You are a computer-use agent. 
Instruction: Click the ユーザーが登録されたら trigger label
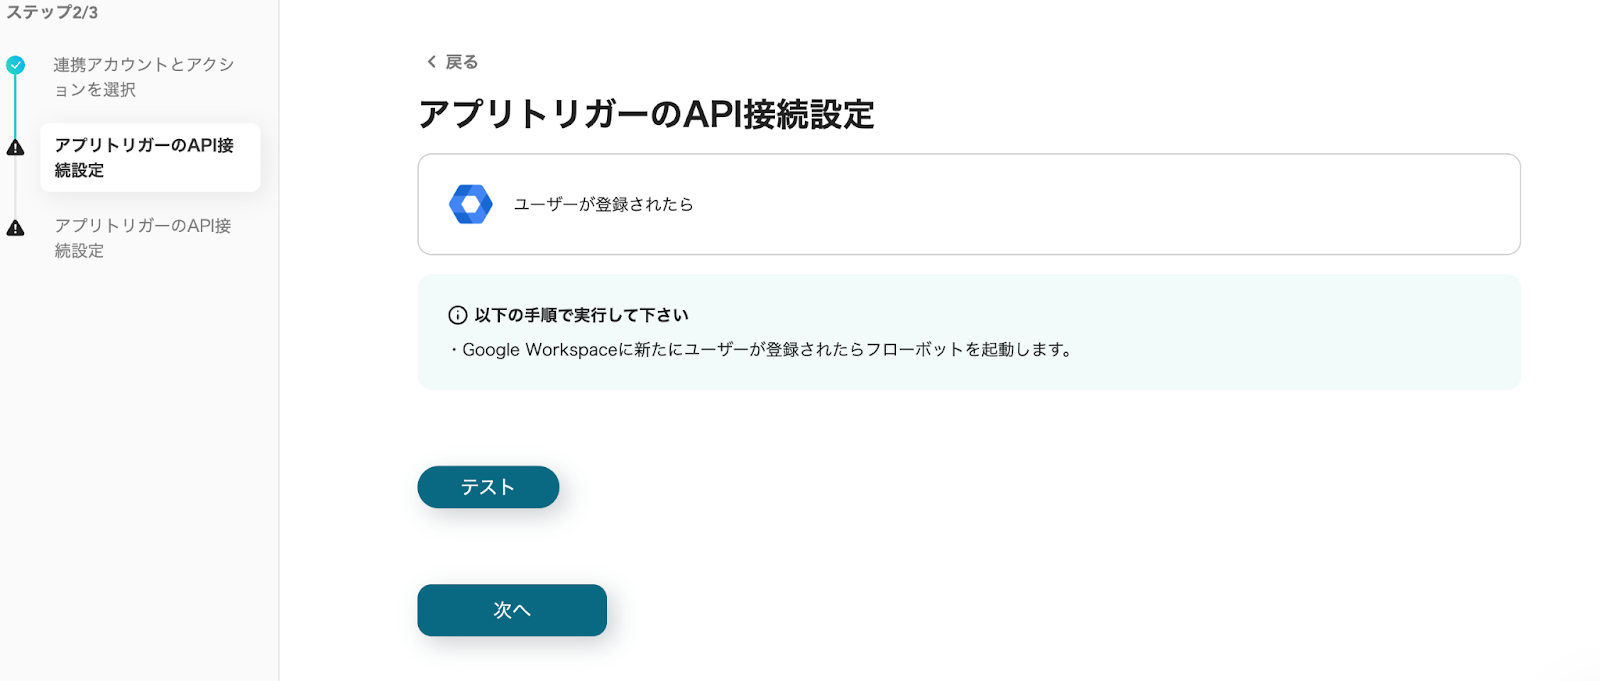(603, 204)
